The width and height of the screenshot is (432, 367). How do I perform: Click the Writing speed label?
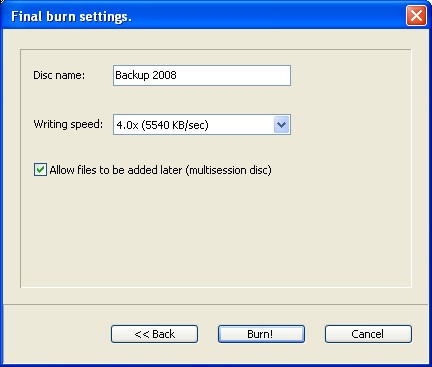point(68,124)
